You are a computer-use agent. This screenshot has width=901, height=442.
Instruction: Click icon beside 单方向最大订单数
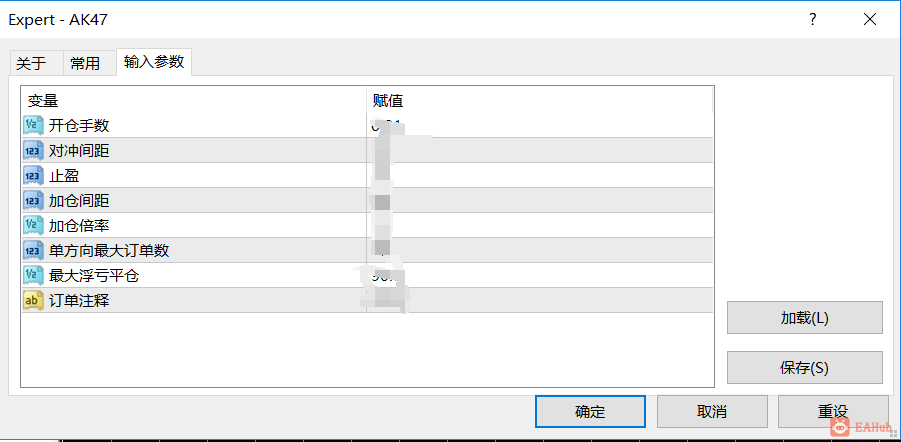pos(33,251)
